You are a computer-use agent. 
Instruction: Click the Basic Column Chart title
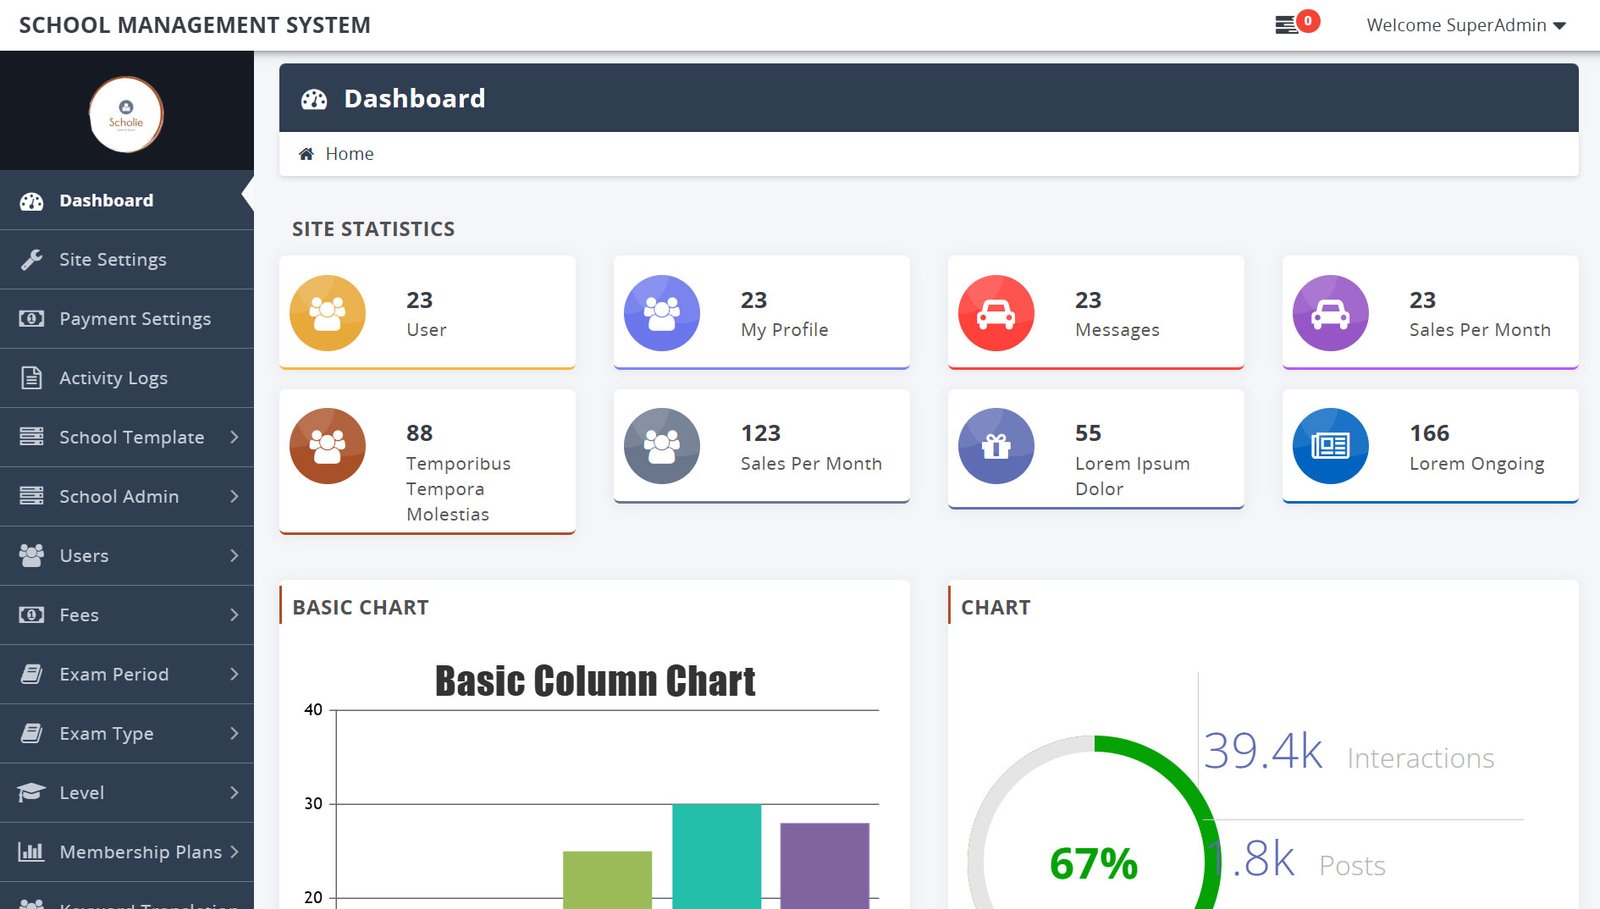point(595,681)
